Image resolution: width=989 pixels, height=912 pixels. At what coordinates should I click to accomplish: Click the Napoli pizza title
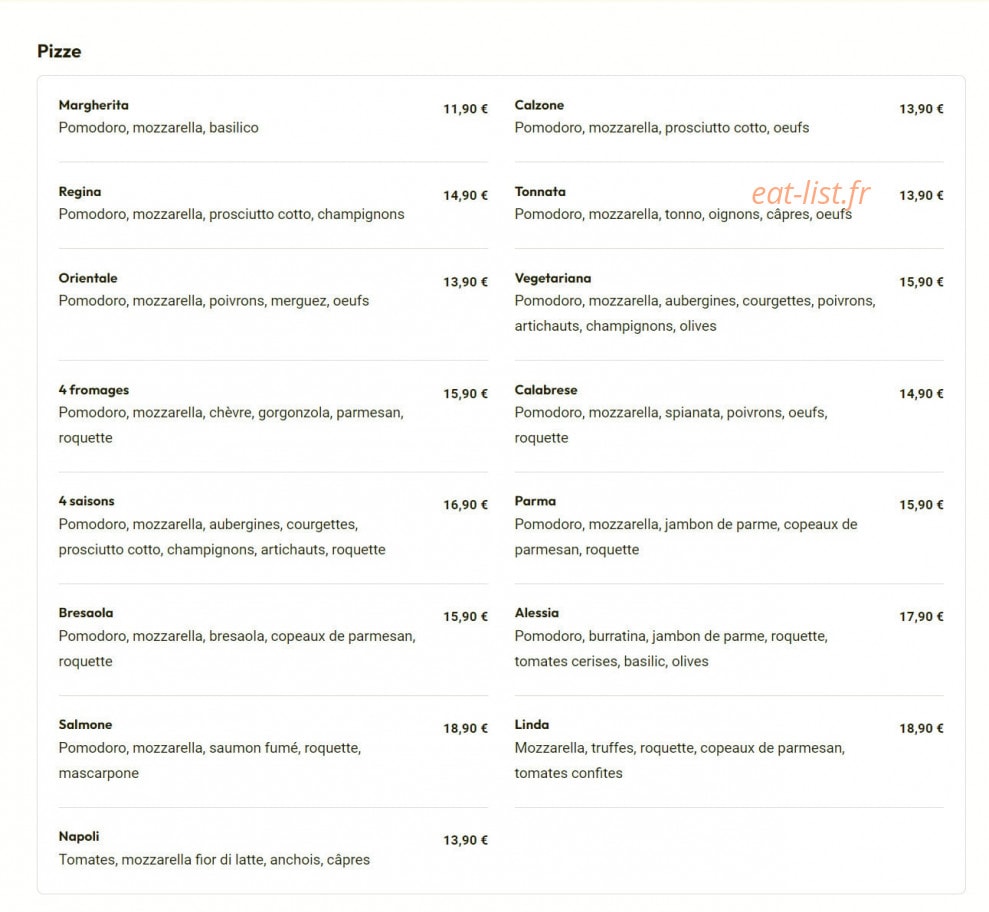tap(79, 836)
